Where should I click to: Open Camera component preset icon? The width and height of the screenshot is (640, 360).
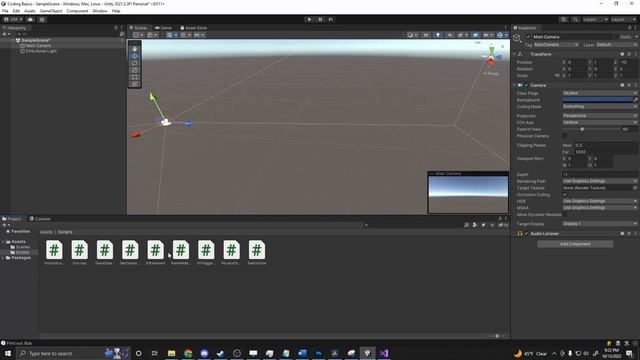tap(629, 85)
